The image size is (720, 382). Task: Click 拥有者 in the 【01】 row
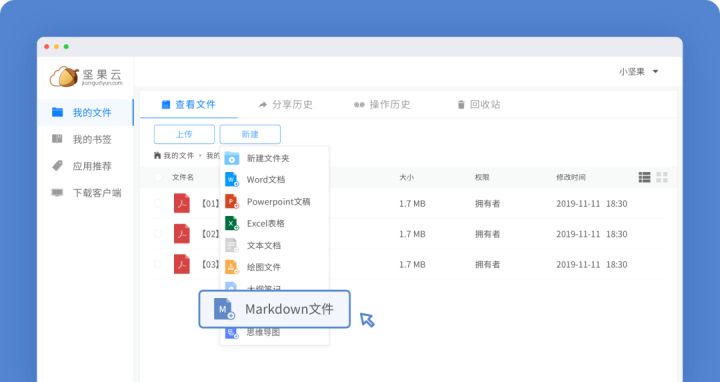coord(487,203)
